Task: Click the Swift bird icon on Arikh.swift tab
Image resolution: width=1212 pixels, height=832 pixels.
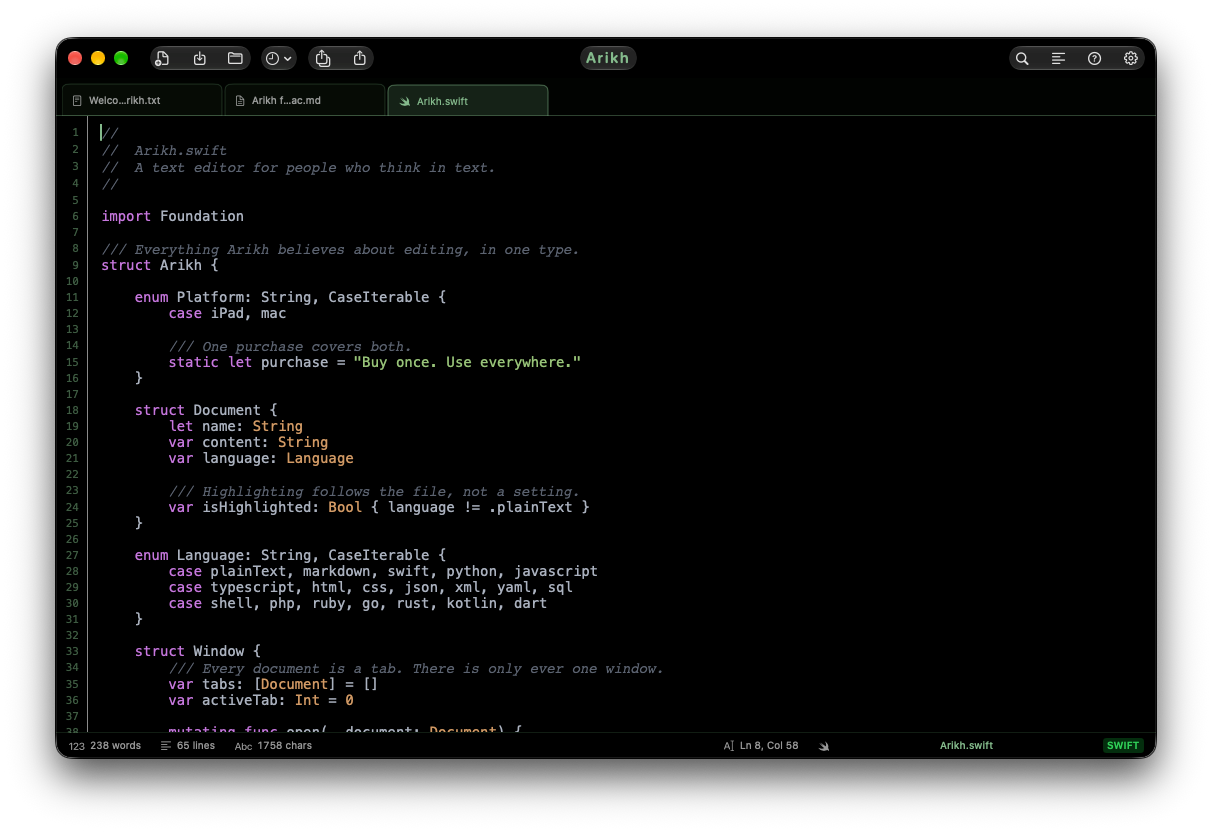Action: pyautogui.click(x=405, y=101)
